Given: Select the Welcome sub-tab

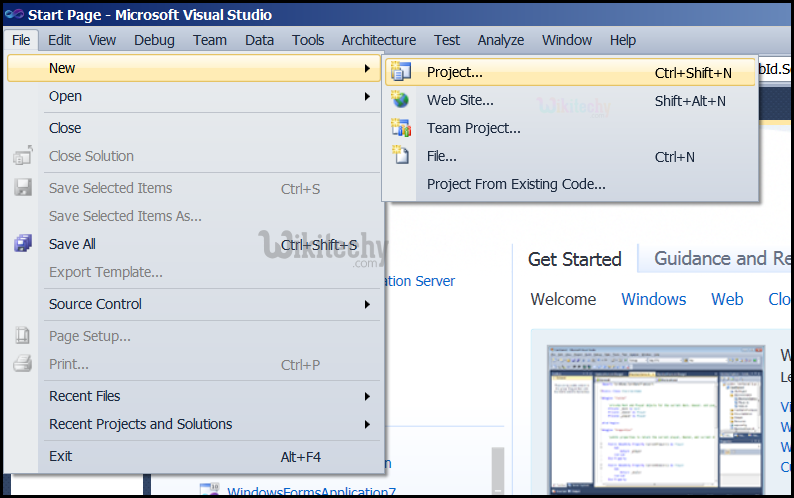Looking at the screenshot, I should (x=563, y=299).
